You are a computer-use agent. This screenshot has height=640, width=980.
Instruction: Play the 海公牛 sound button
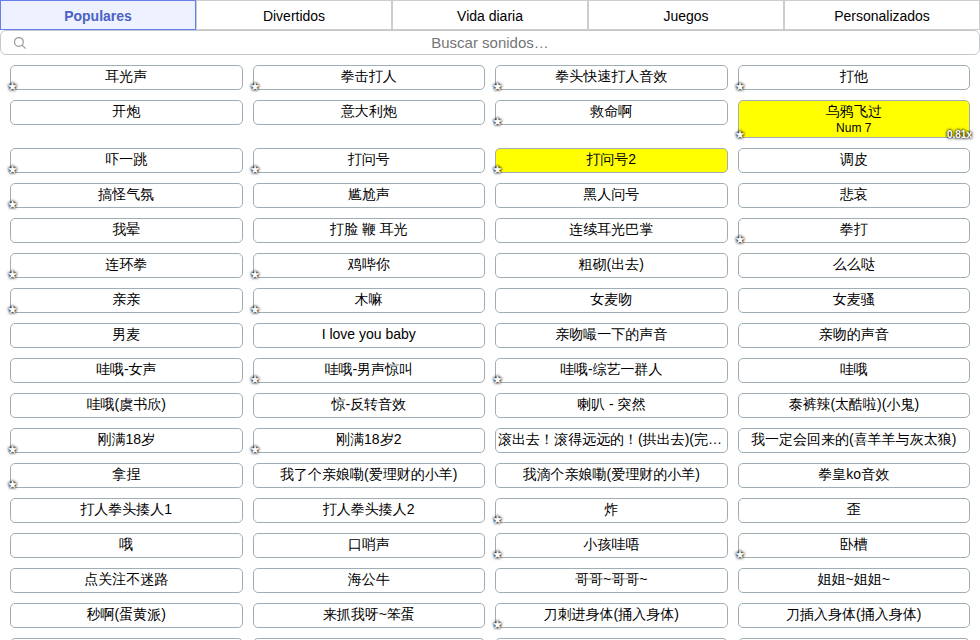(369, 580)
